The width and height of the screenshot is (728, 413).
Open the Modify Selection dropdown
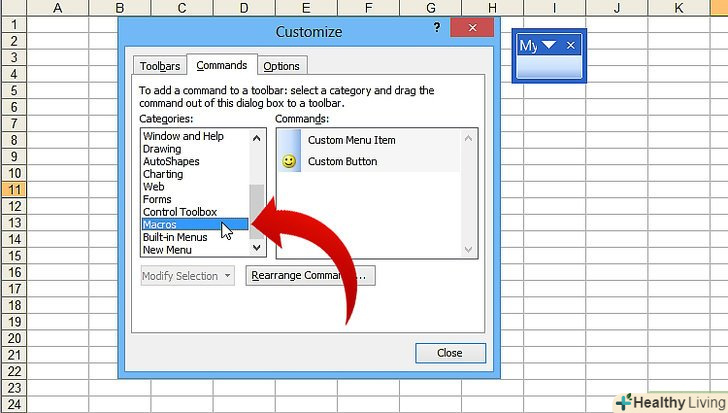[188, 276]
